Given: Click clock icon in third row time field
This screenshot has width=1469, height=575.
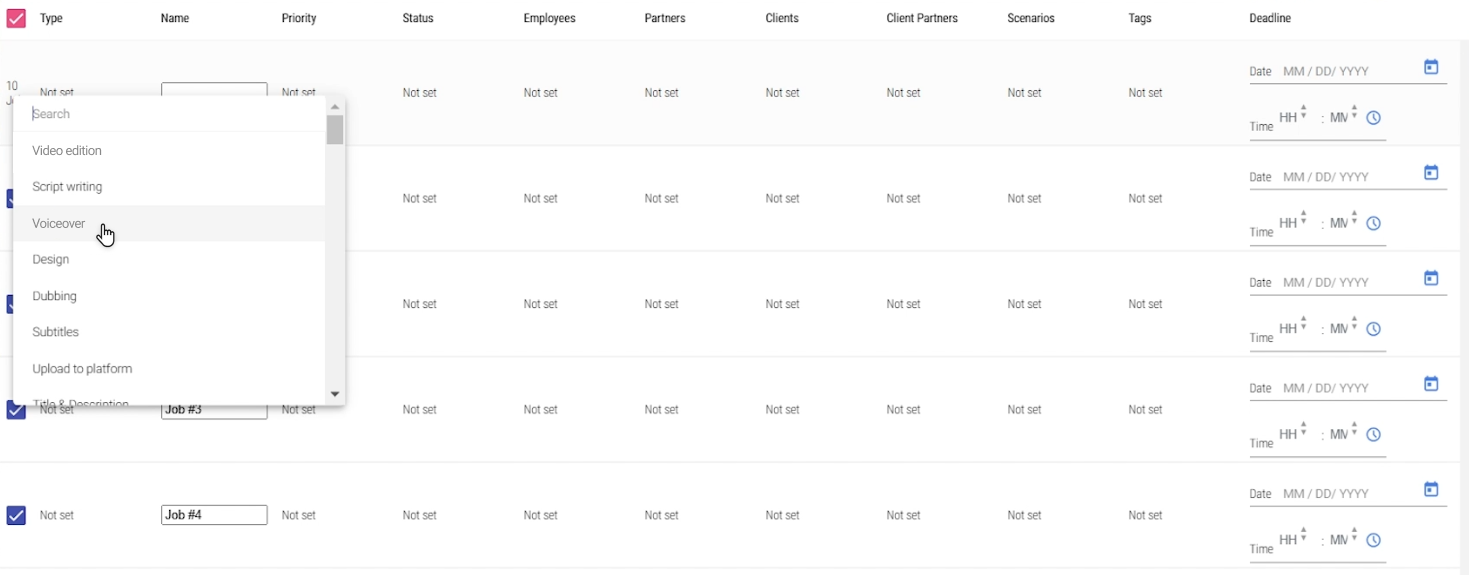Looking at the screenshot, I should 1374,329.
